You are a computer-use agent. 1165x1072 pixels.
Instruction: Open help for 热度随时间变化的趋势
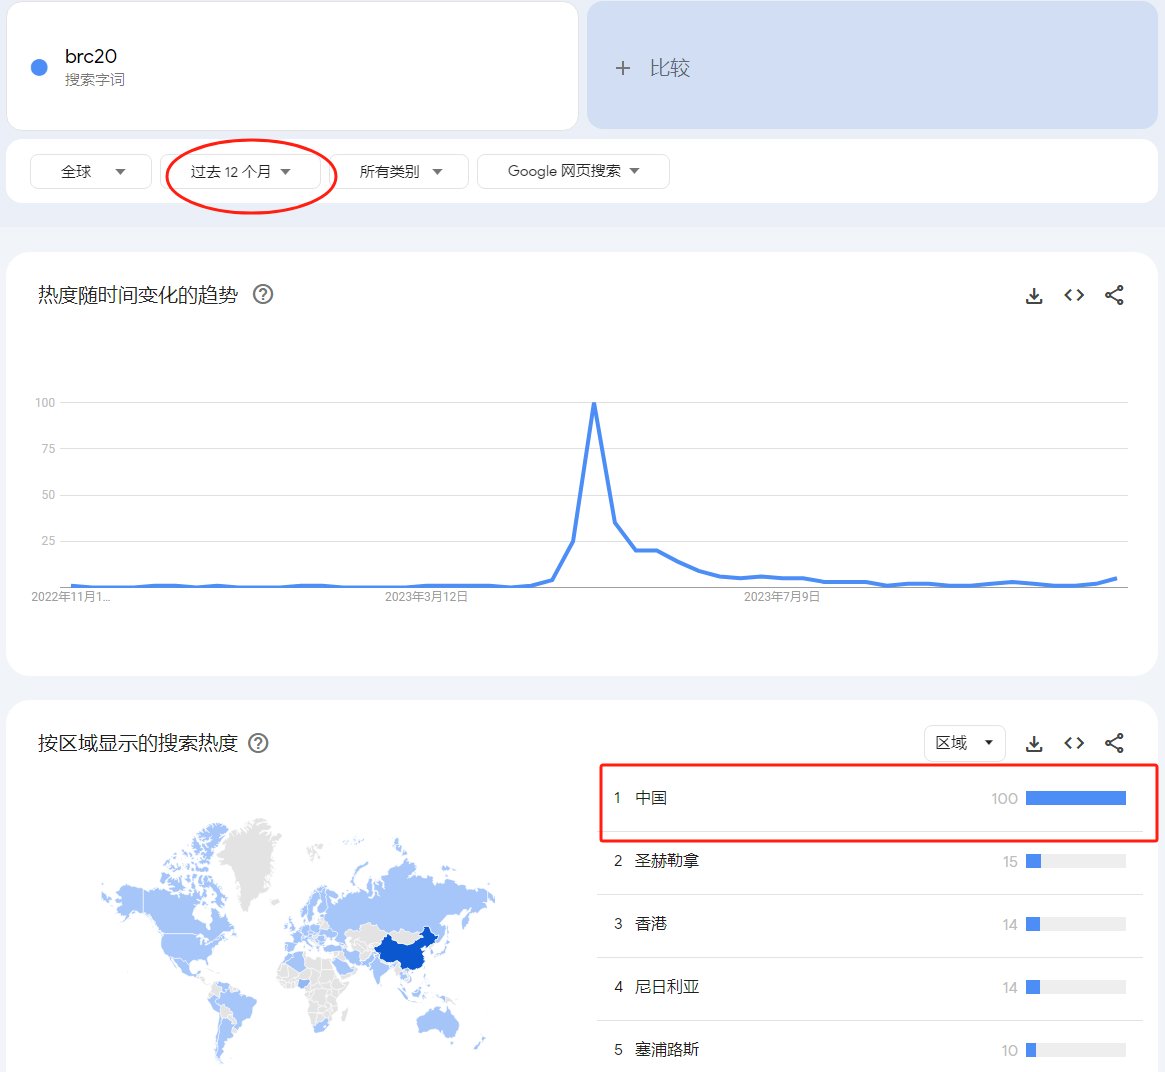point(263,295)
